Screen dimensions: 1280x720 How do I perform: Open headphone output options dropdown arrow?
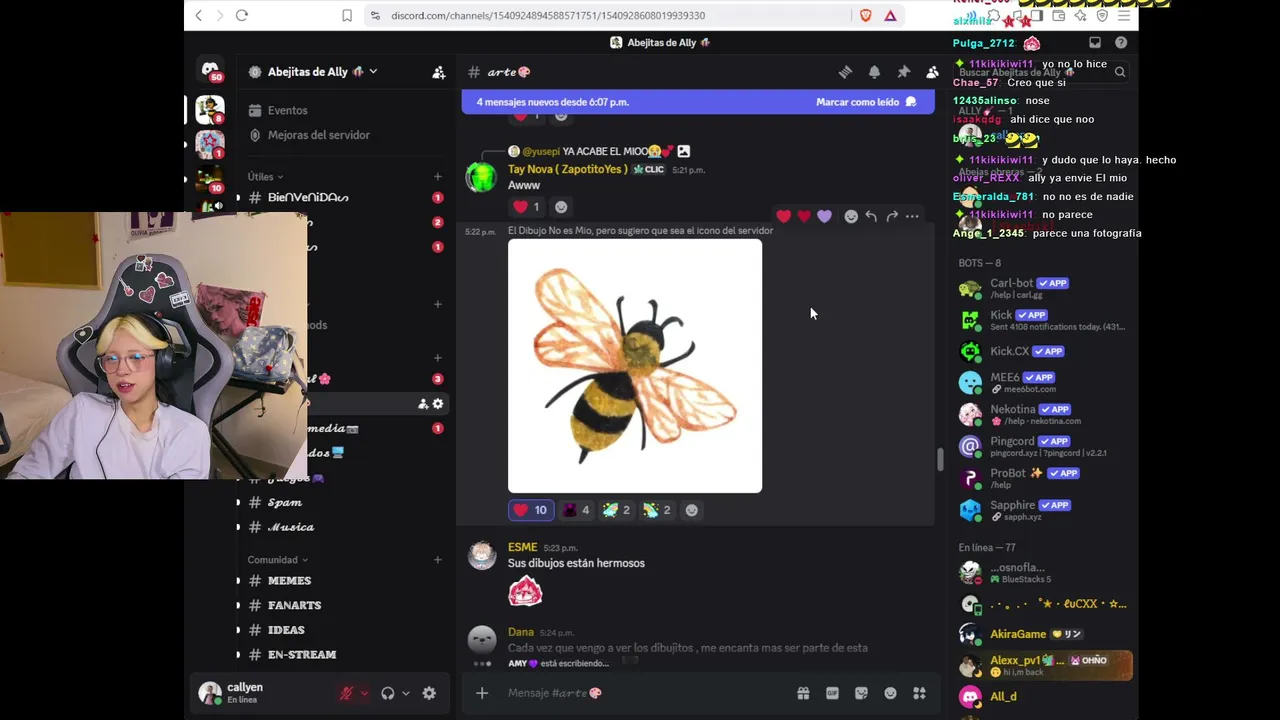(405, 693)
